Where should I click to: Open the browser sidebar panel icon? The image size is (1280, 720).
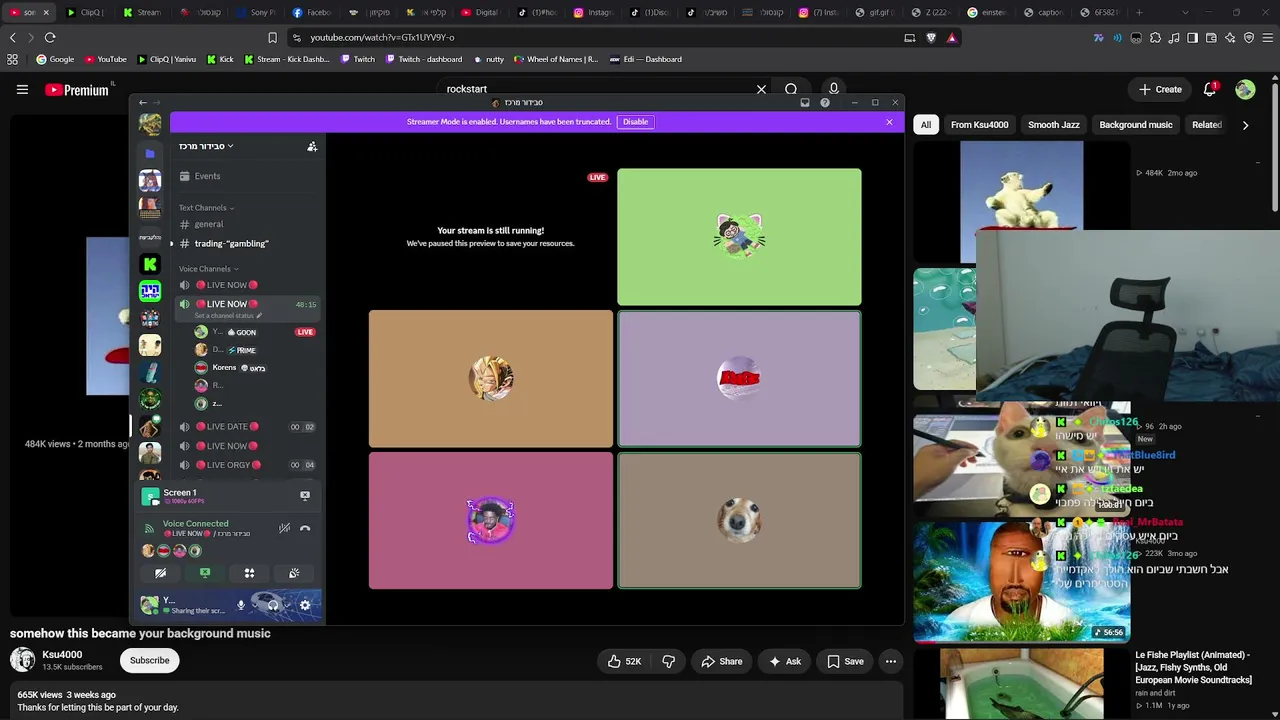1192,38
